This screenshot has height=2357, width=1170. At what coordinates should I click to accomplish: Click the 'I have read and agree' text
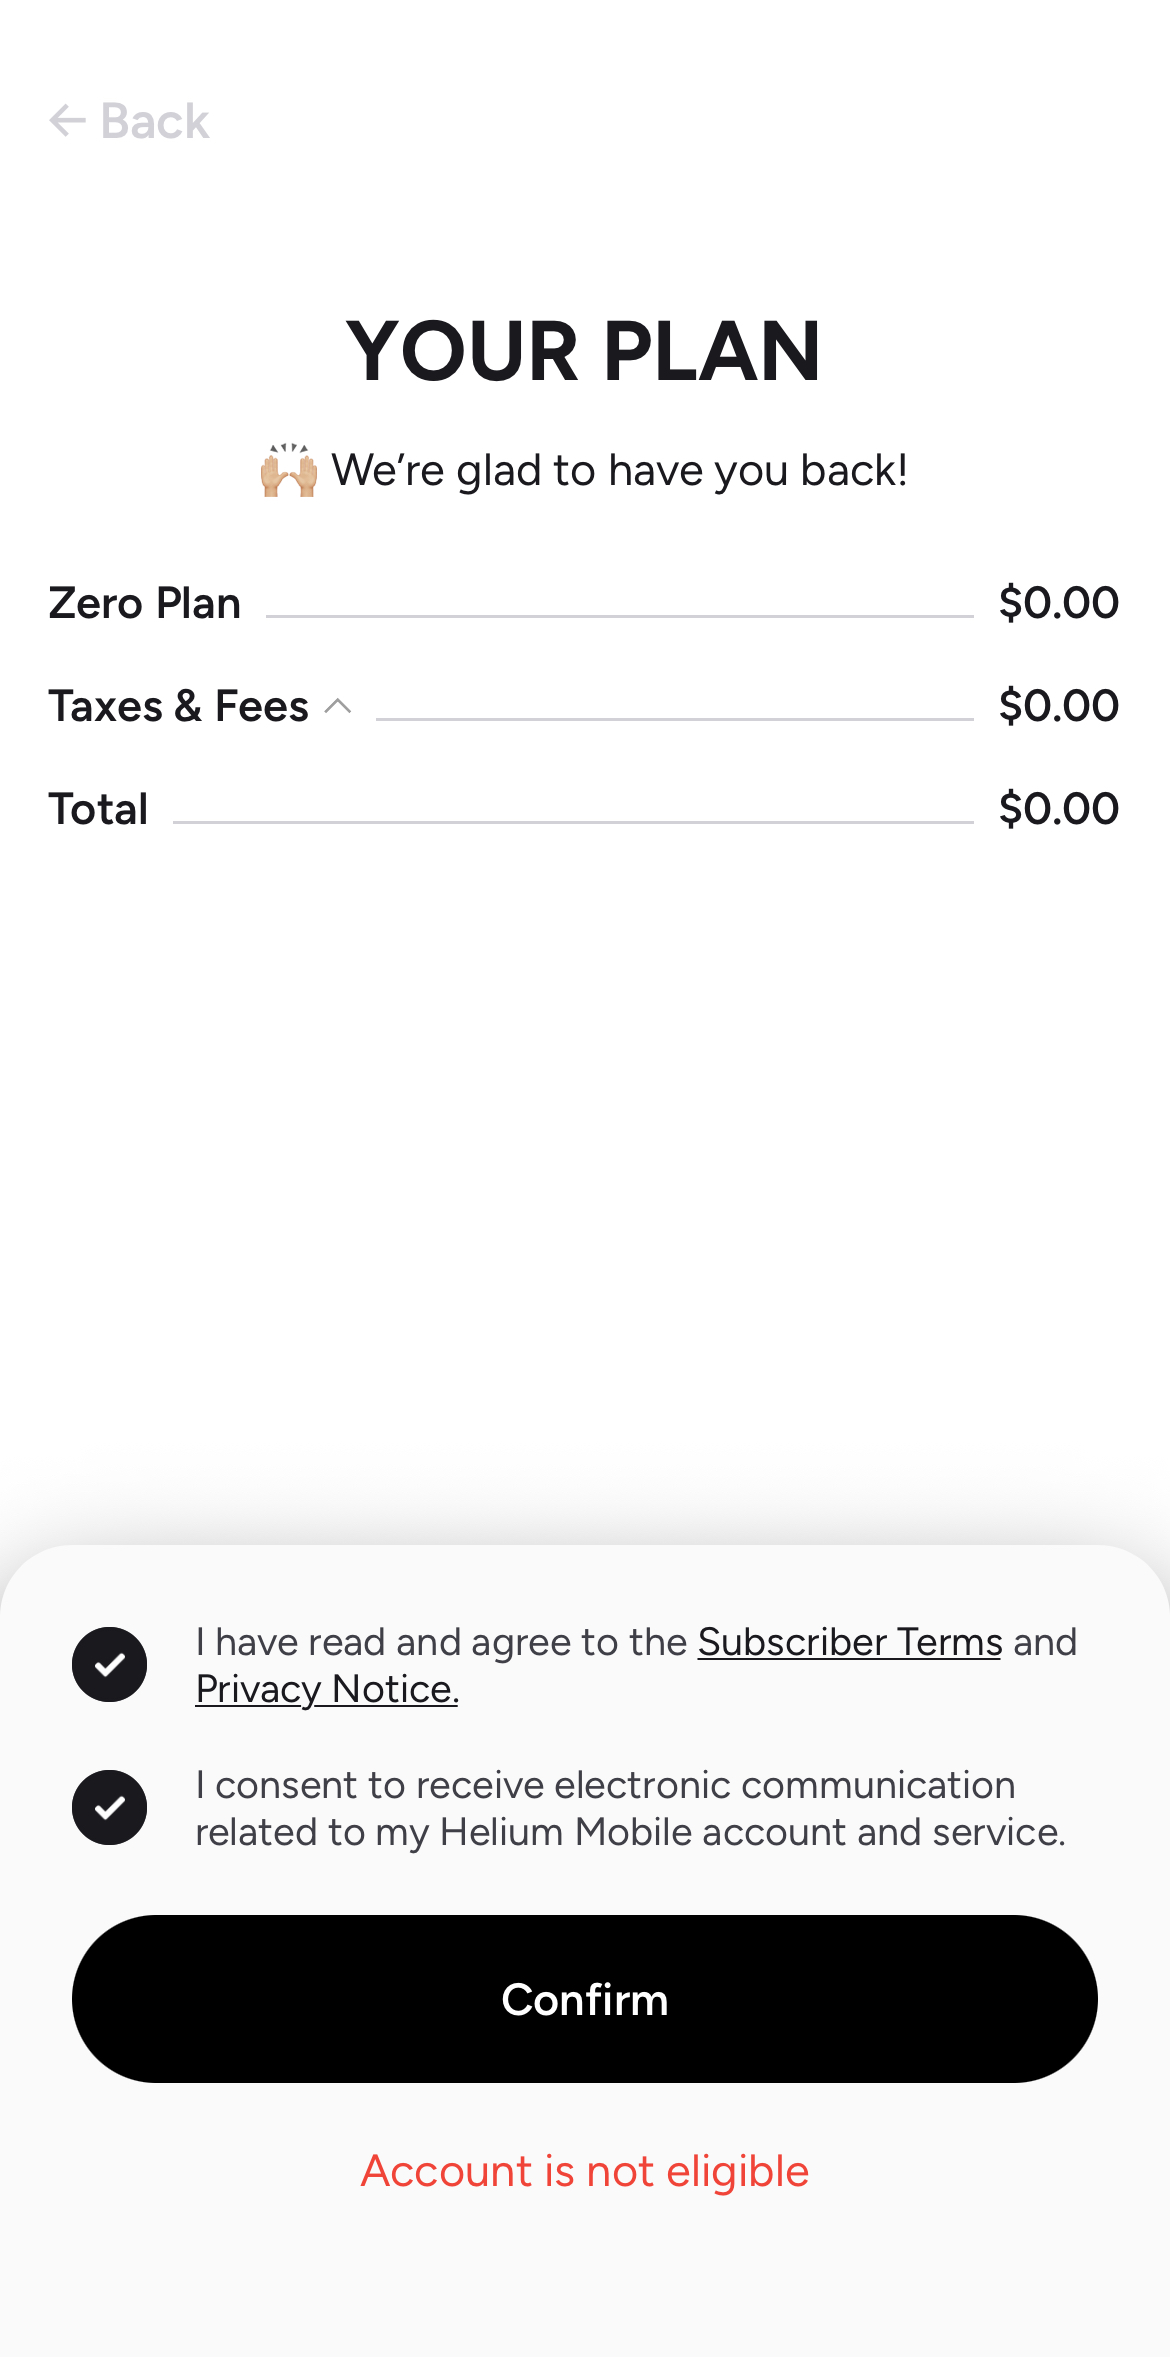[x=440, y=1643]
